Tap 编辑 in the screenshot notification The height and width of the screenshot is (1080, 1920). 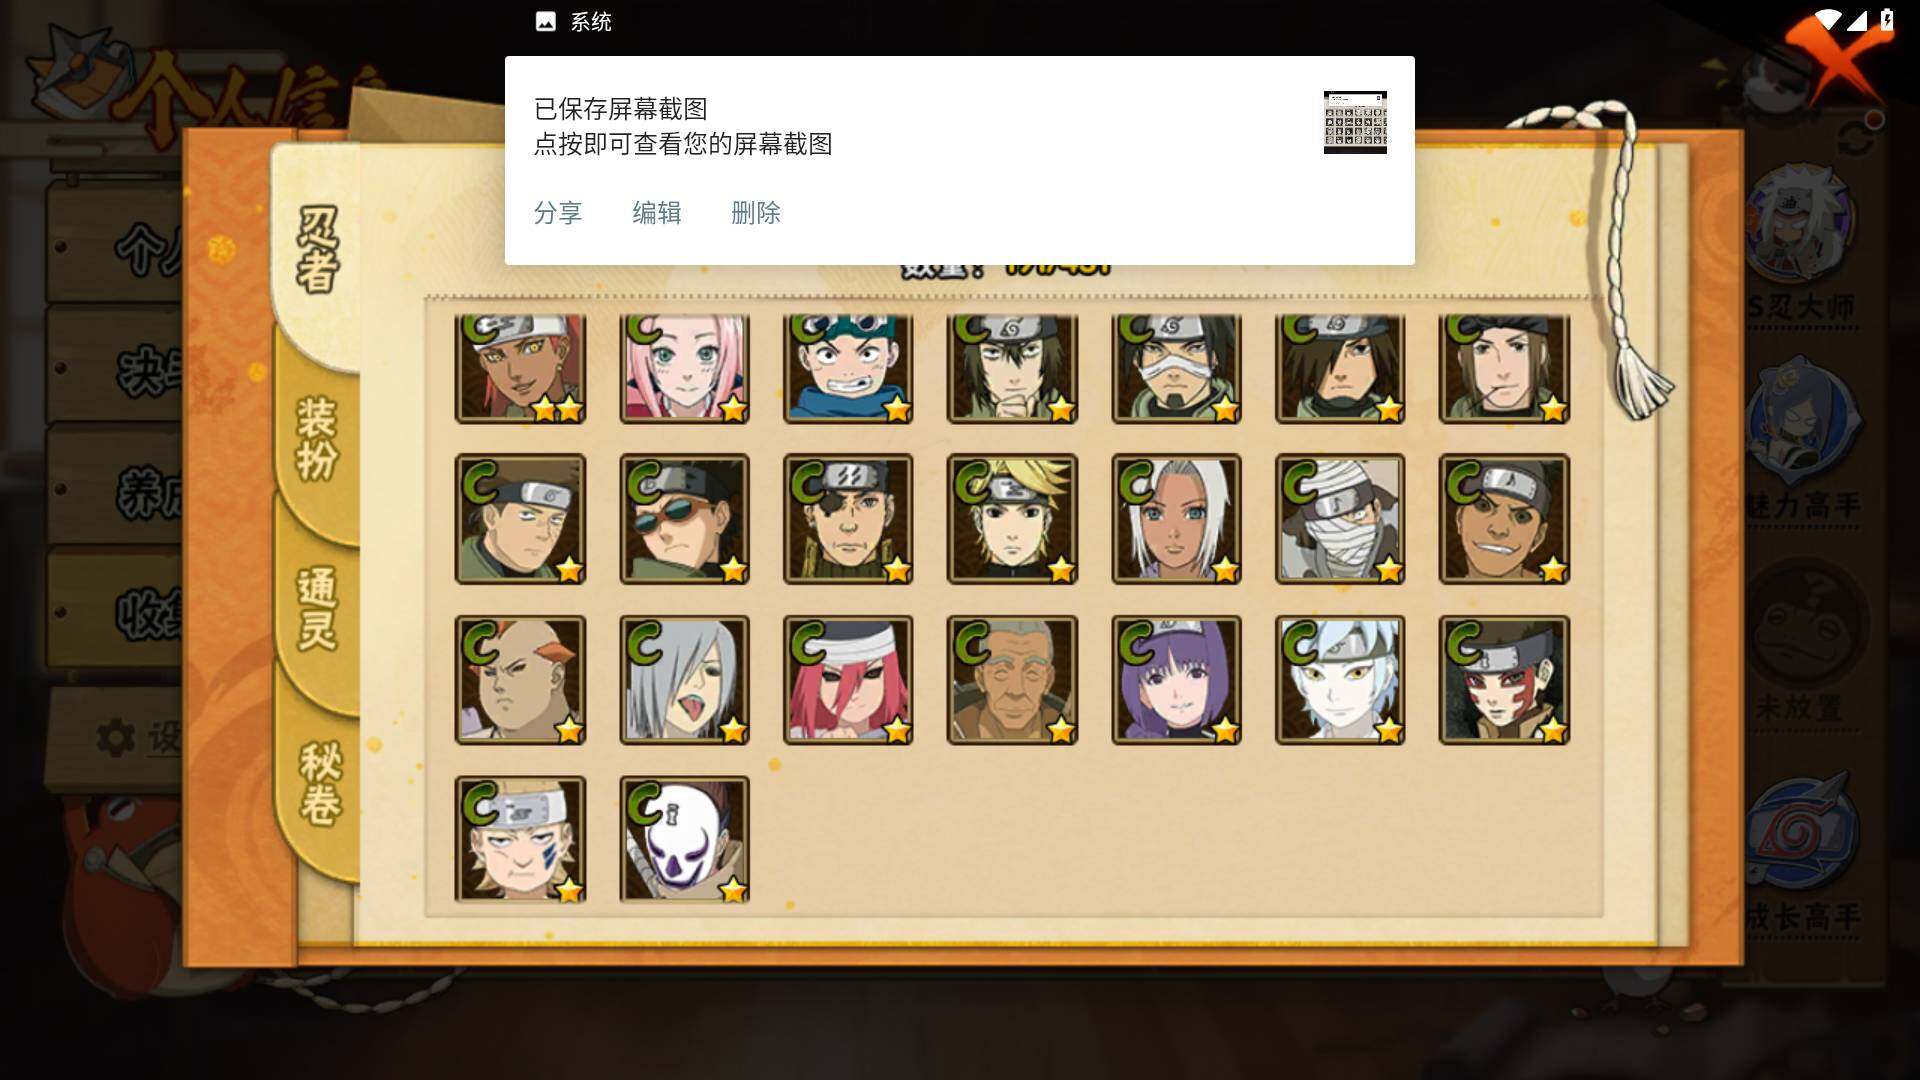657,212
